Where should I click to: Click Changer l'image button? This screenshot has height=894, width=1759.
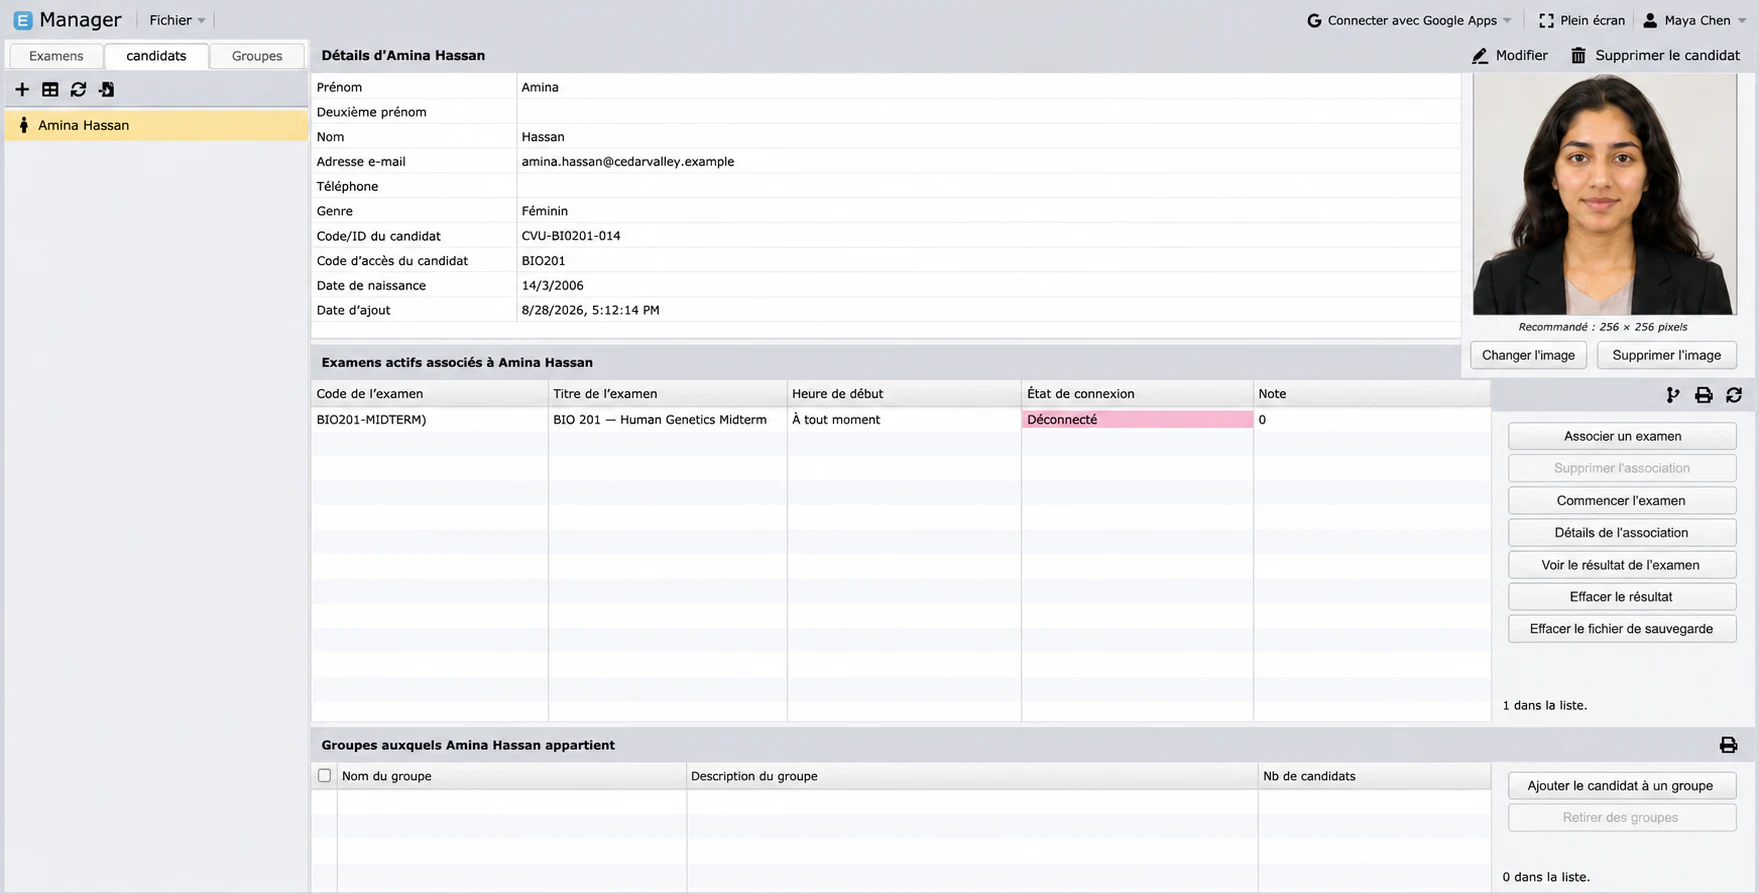pos(1528,355)
